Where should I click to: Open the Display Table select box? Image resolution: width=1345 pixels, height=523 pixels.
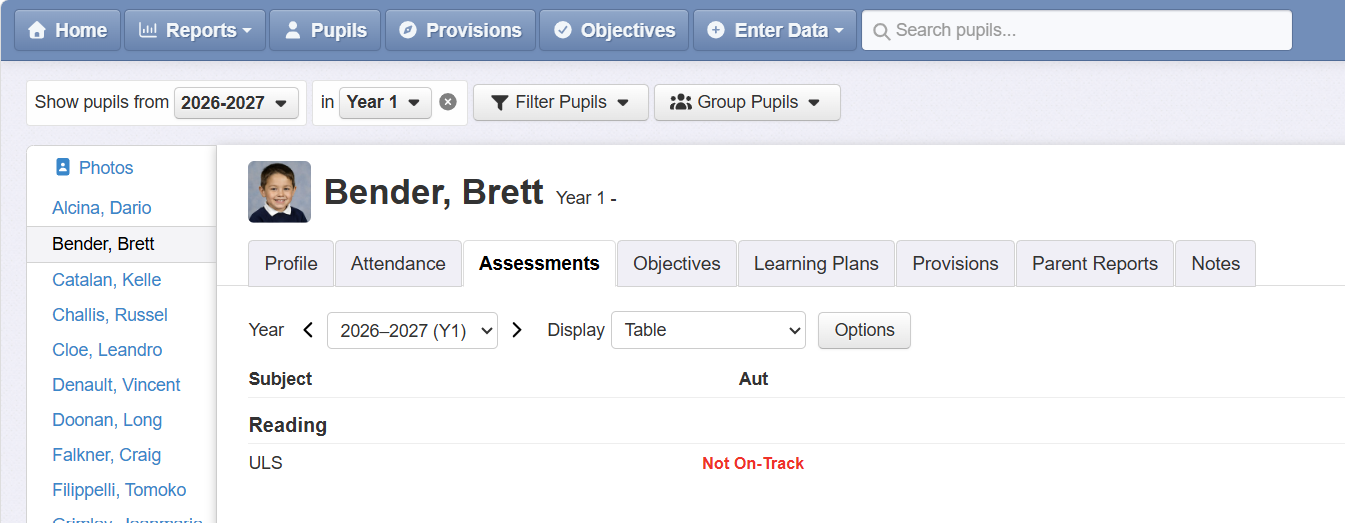click(708, 330)
